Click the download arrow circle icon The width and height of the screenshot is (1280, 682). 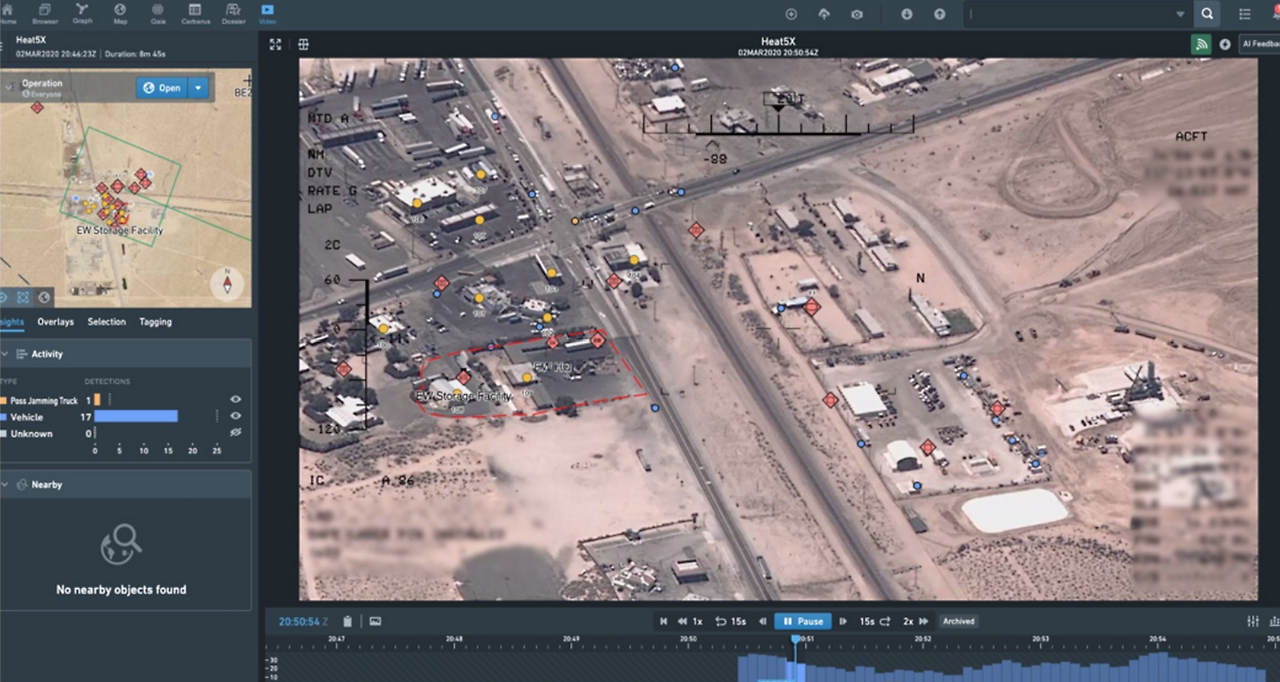(907, 14)
